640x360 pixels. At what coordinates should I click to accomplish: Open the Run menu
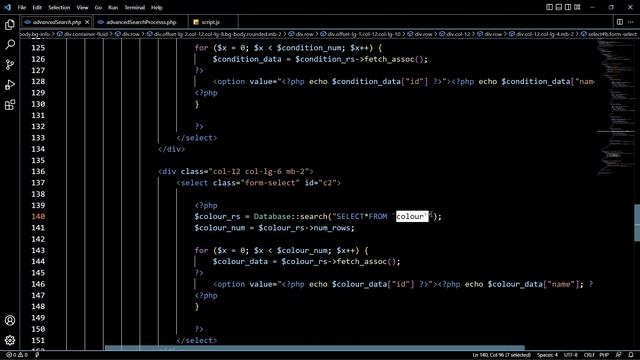[x=113, y=7]
